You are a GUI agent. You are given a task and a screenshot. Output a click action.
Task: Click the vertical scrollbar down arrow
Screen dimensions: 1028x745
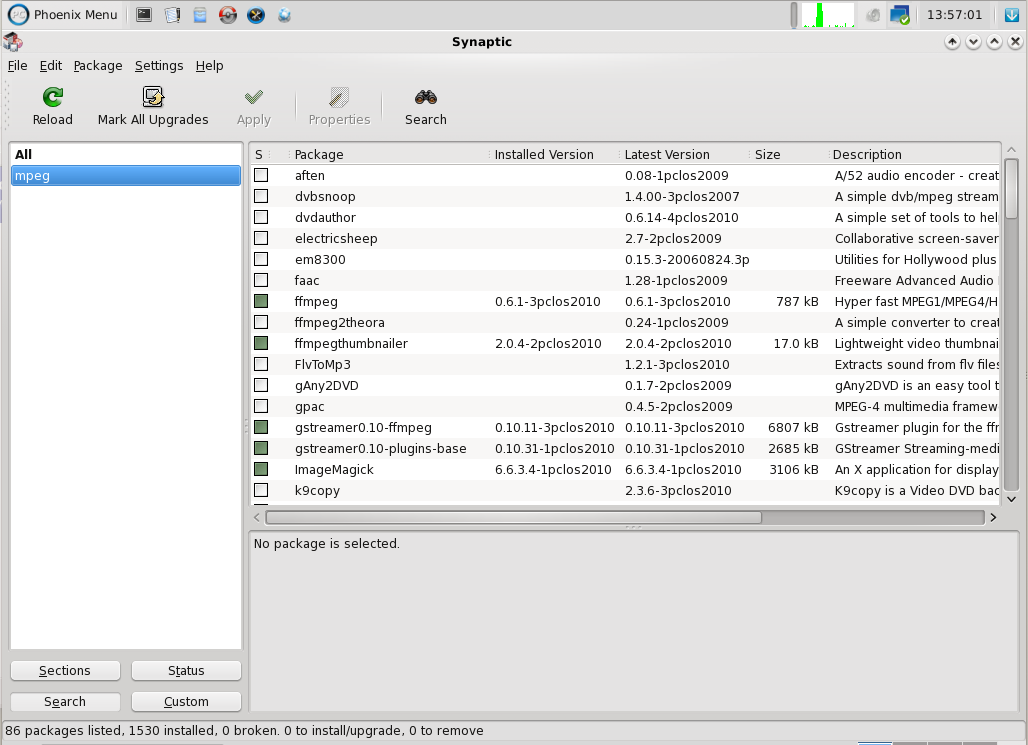click(1011, 499)
